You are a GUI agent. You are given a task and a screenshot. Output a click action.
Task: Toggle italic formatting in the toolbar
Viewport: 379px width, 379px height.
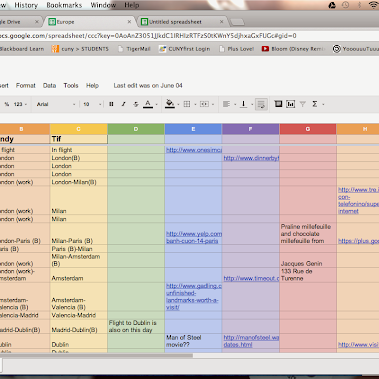click(x=123, y=104)
